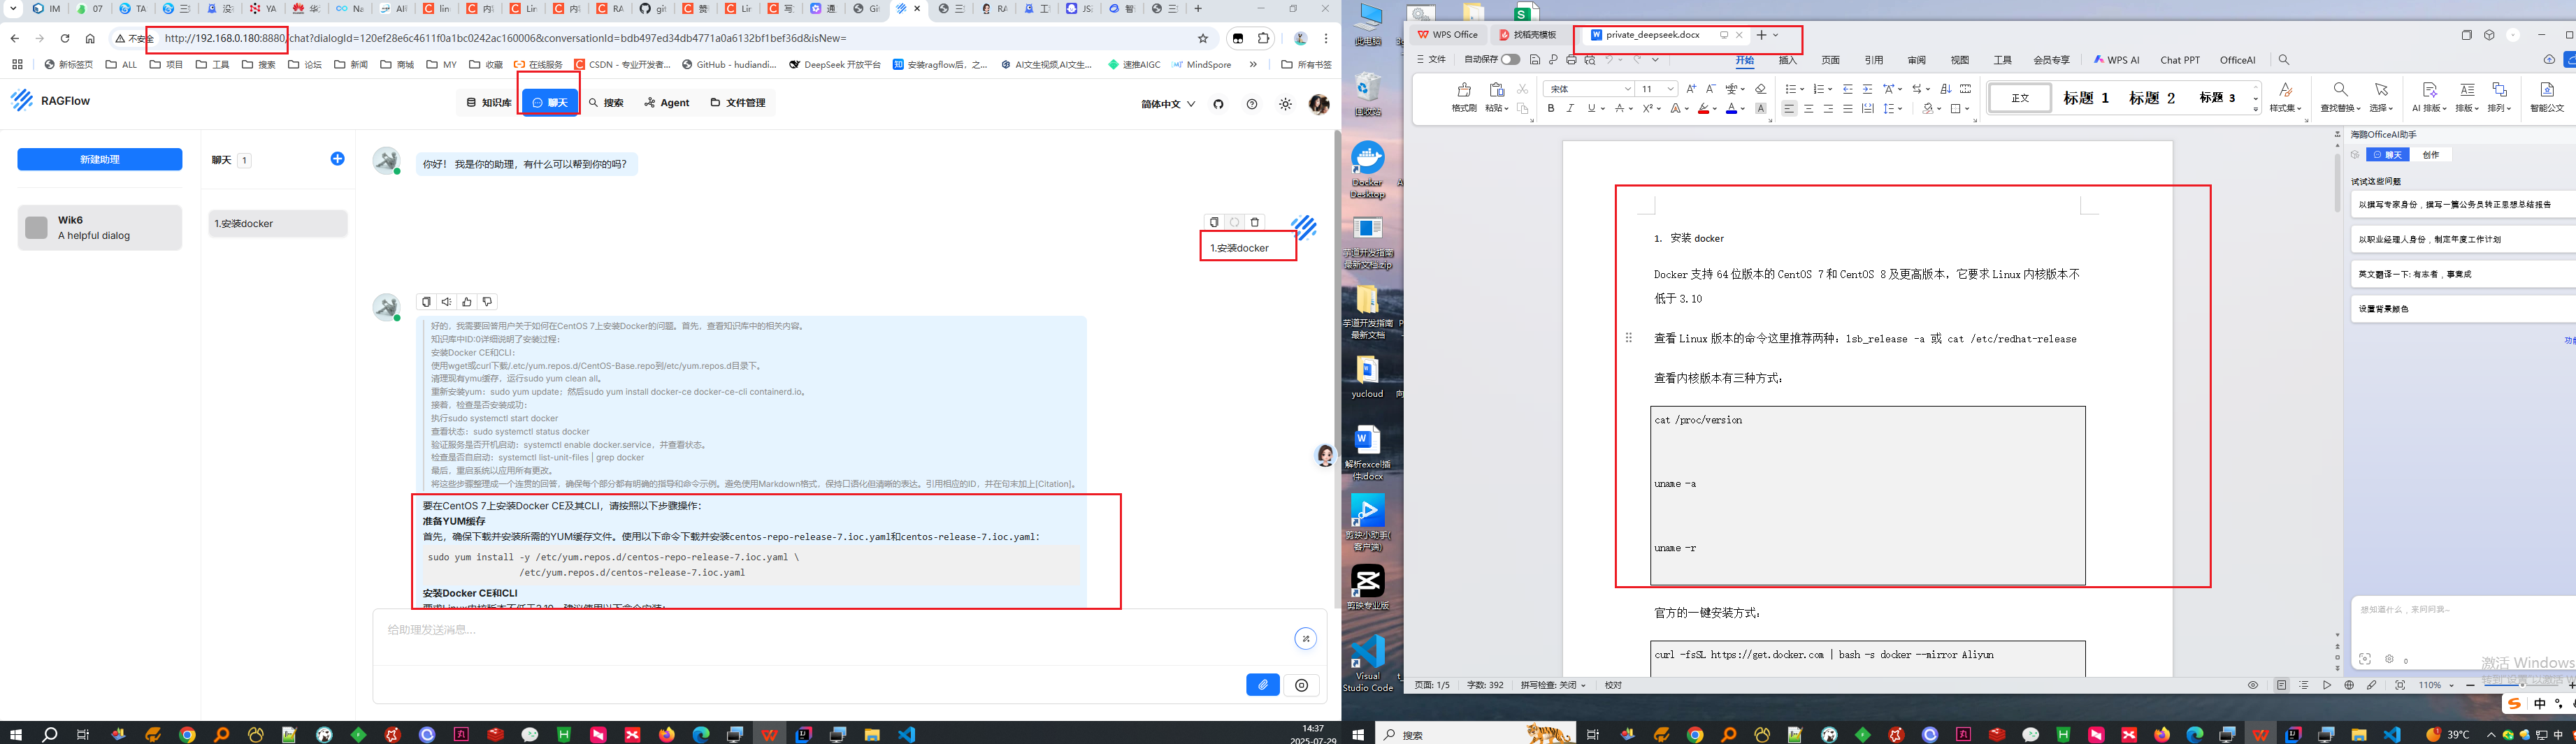Click the increase indent icon
2576x744 pixels.
(x=1867, y=89)
